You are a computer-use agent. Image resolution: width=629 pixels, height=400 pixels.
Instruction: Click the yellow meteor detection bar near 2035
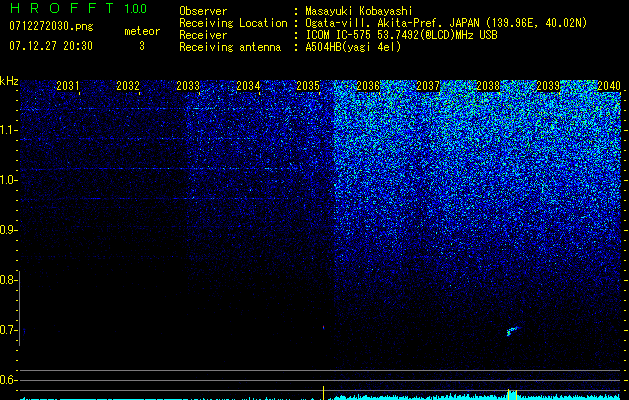pos(323,393)
